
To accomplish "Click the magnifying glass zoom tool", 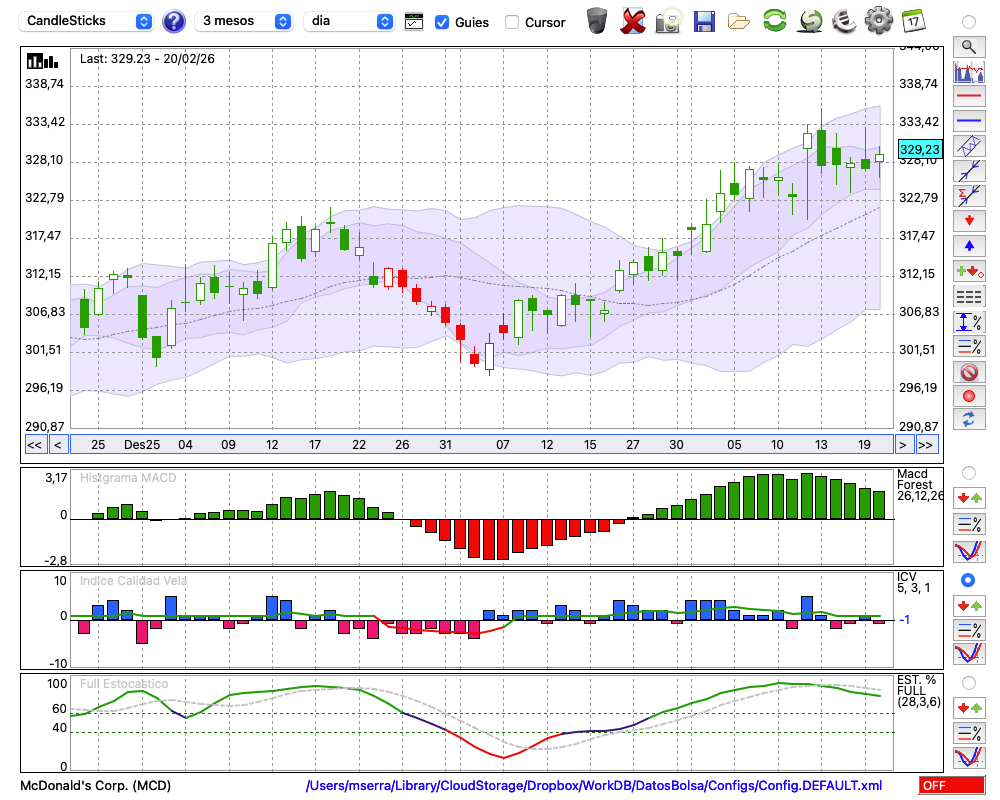I will pyautogui.click(x=969, y=46).
